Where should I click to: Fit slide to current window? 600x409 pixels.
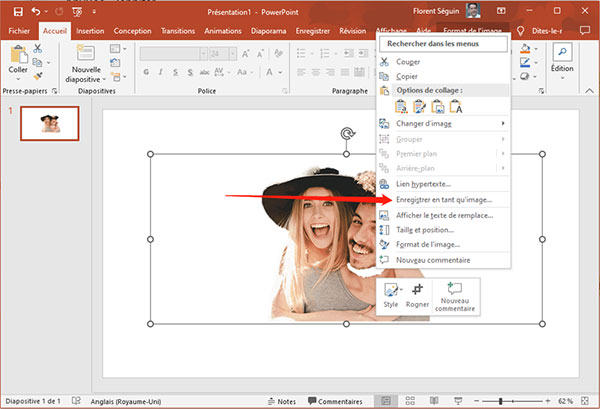click(585, 401)
